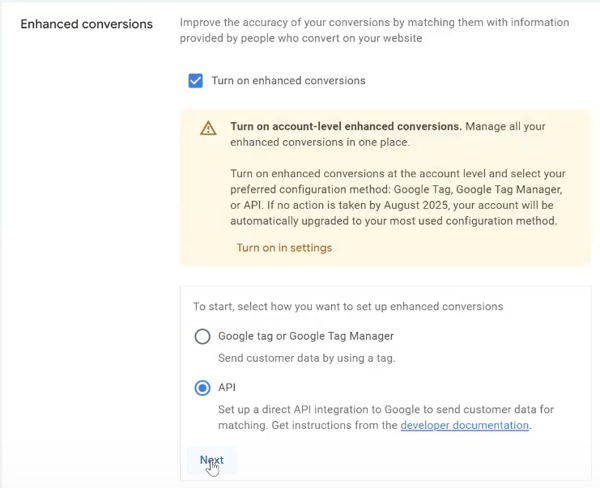Select the API radio button

point(203,388)
